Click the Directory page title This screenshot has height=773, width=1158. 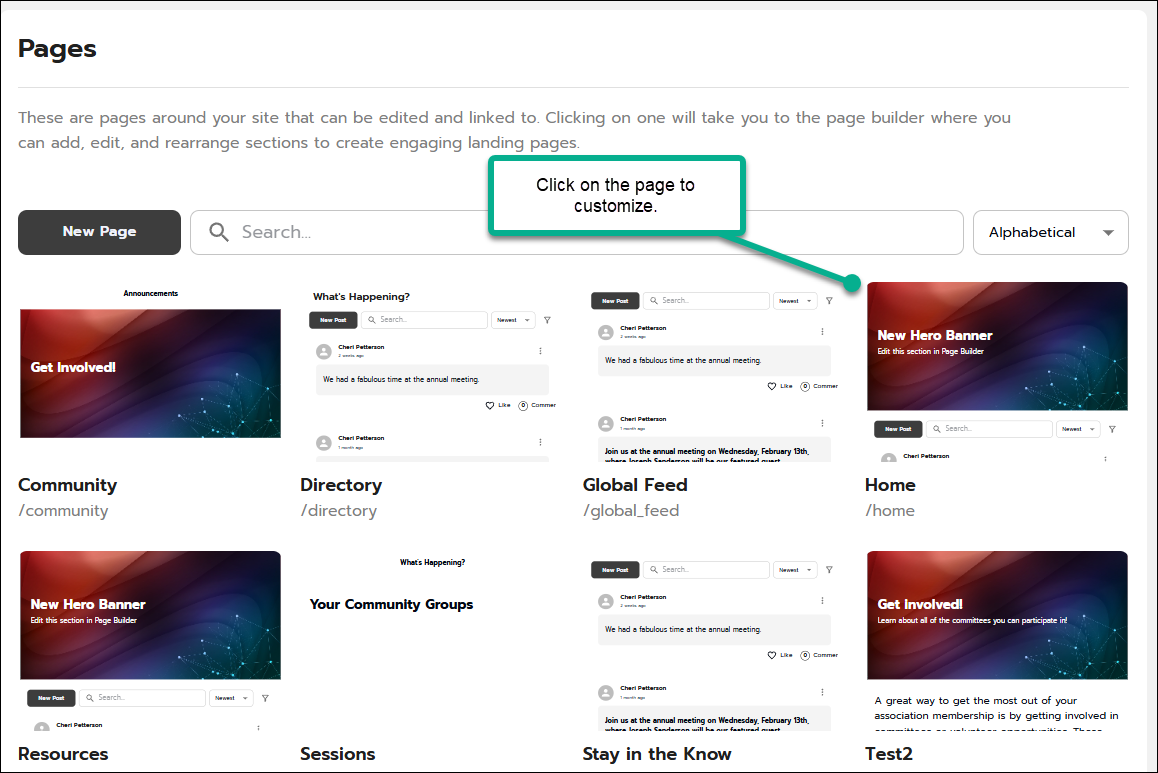click(x=341, y=485)
